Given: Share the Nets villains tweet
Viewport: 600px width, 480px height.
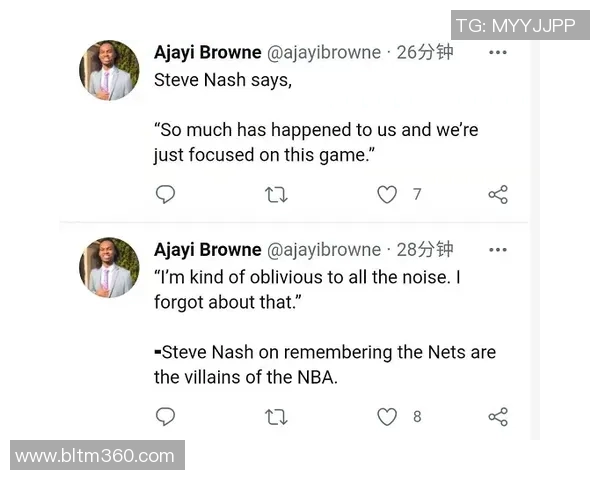Looking at the screenshot, I should tap(498, 416).
